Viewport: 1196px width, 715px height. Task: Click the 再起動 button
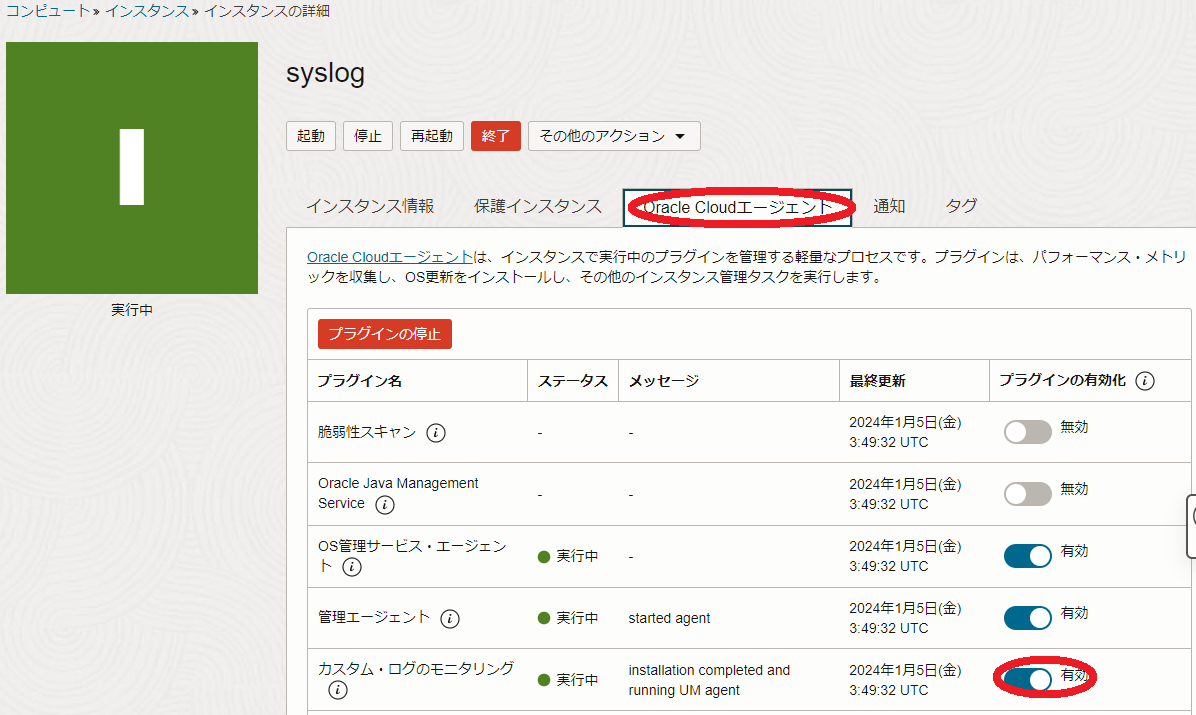[432, 136]
